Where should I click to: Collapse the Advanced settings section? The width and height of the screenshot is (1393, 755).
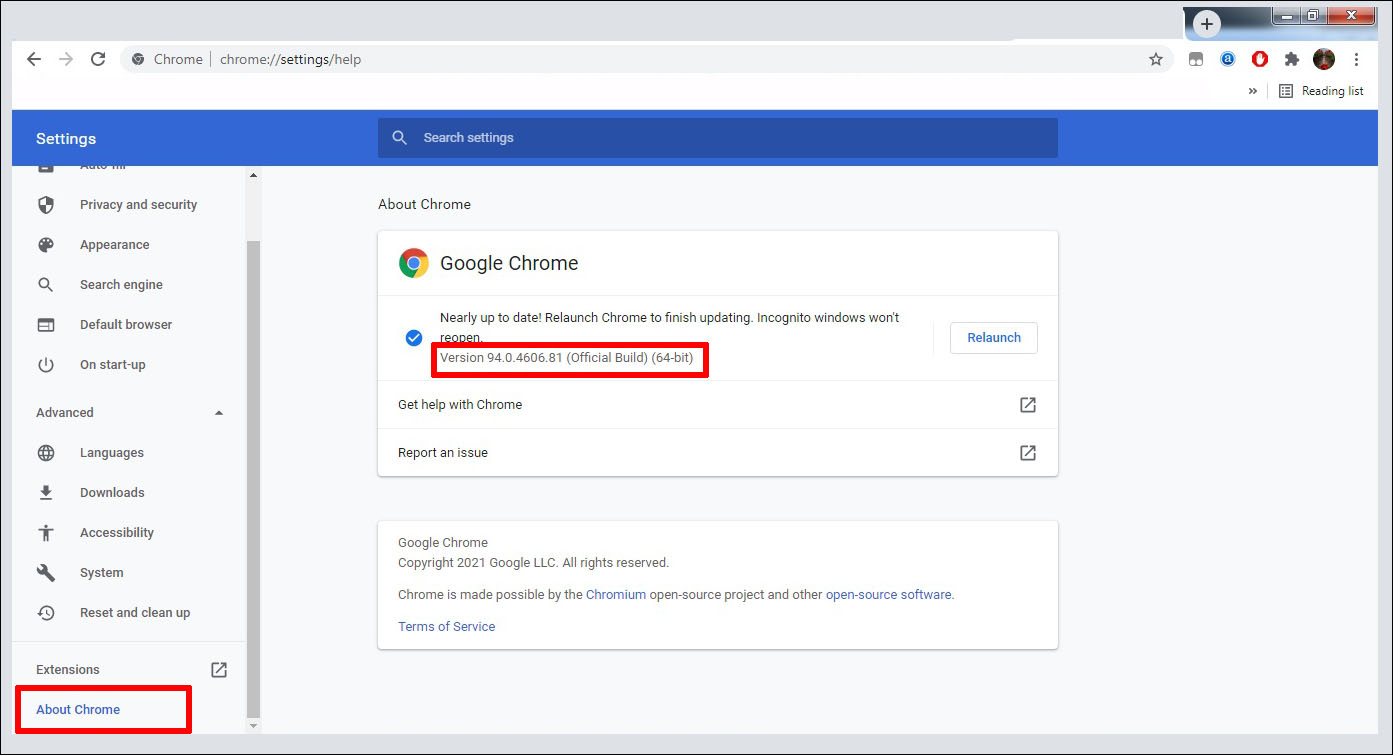[x=219, y=413]
